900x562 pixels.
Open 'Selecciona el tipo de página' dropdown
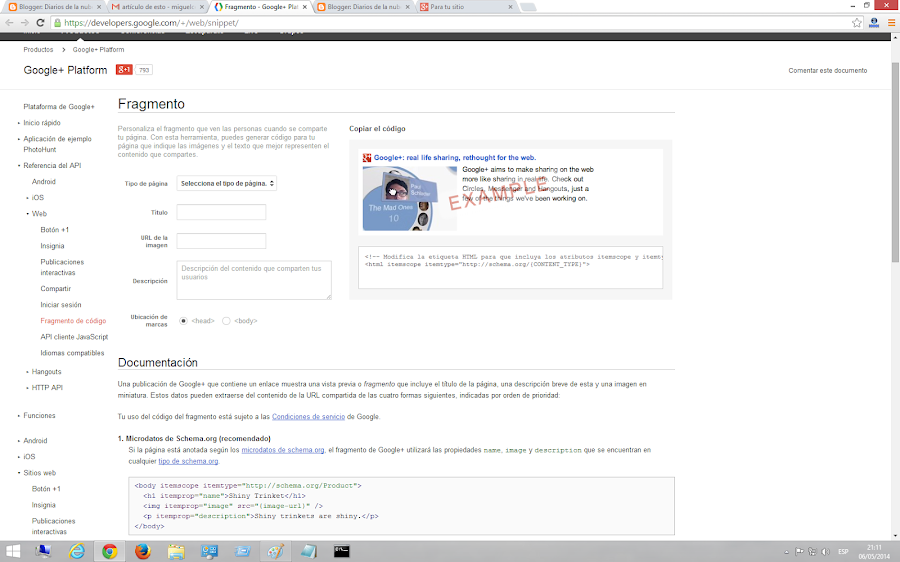coord(227,183)
